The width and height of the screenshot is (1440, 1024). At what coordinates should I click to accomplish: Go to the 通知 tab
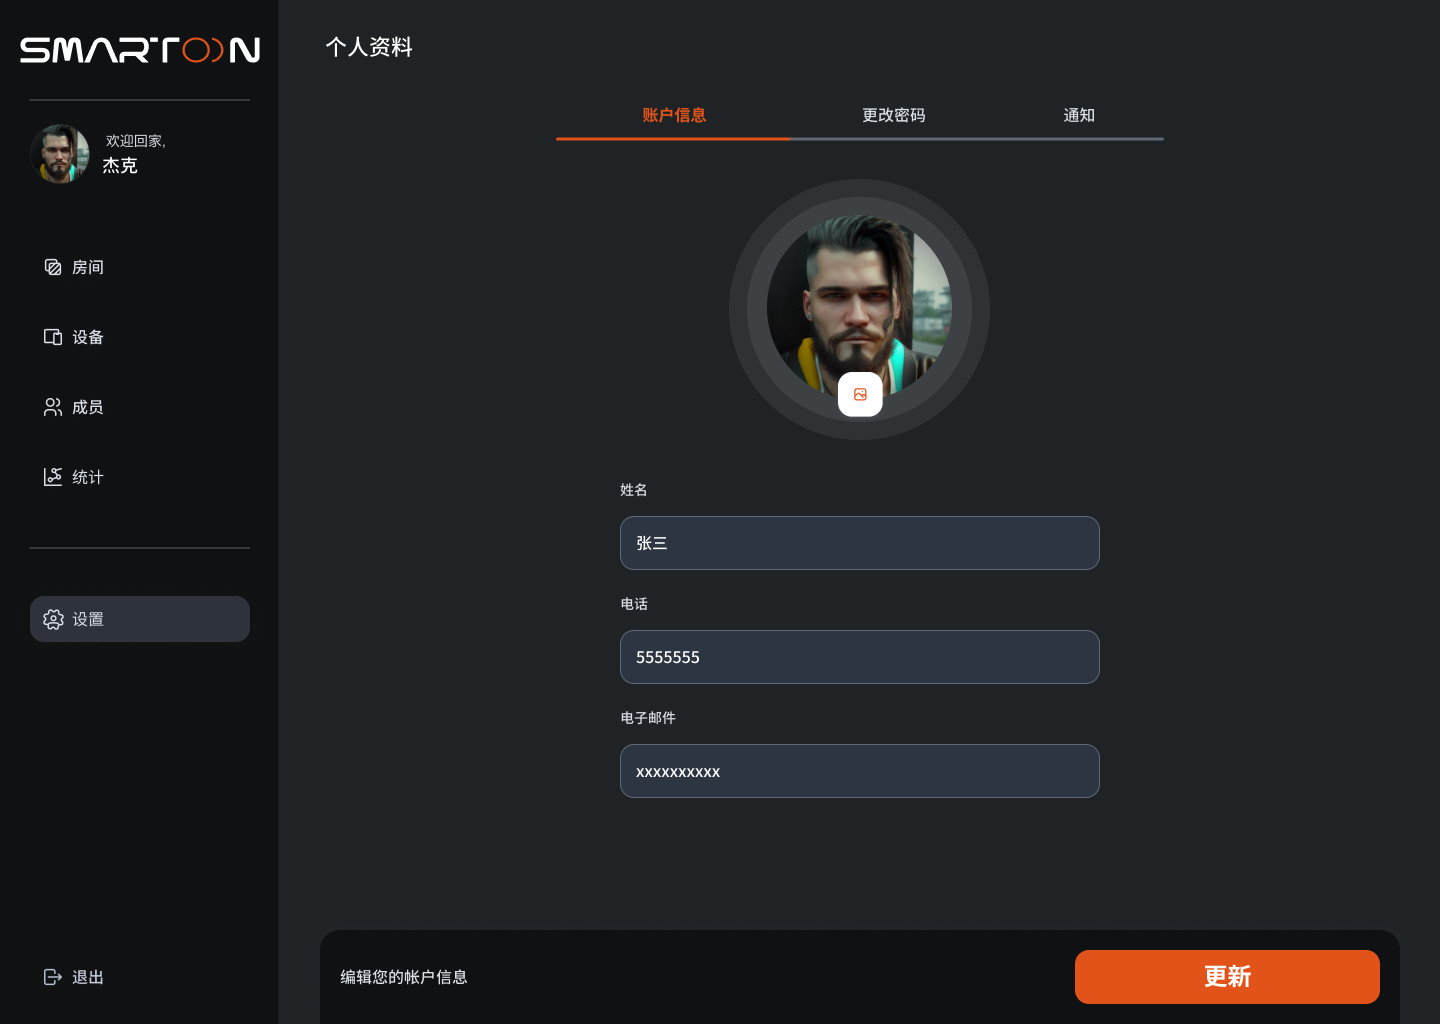(1078, 115)
